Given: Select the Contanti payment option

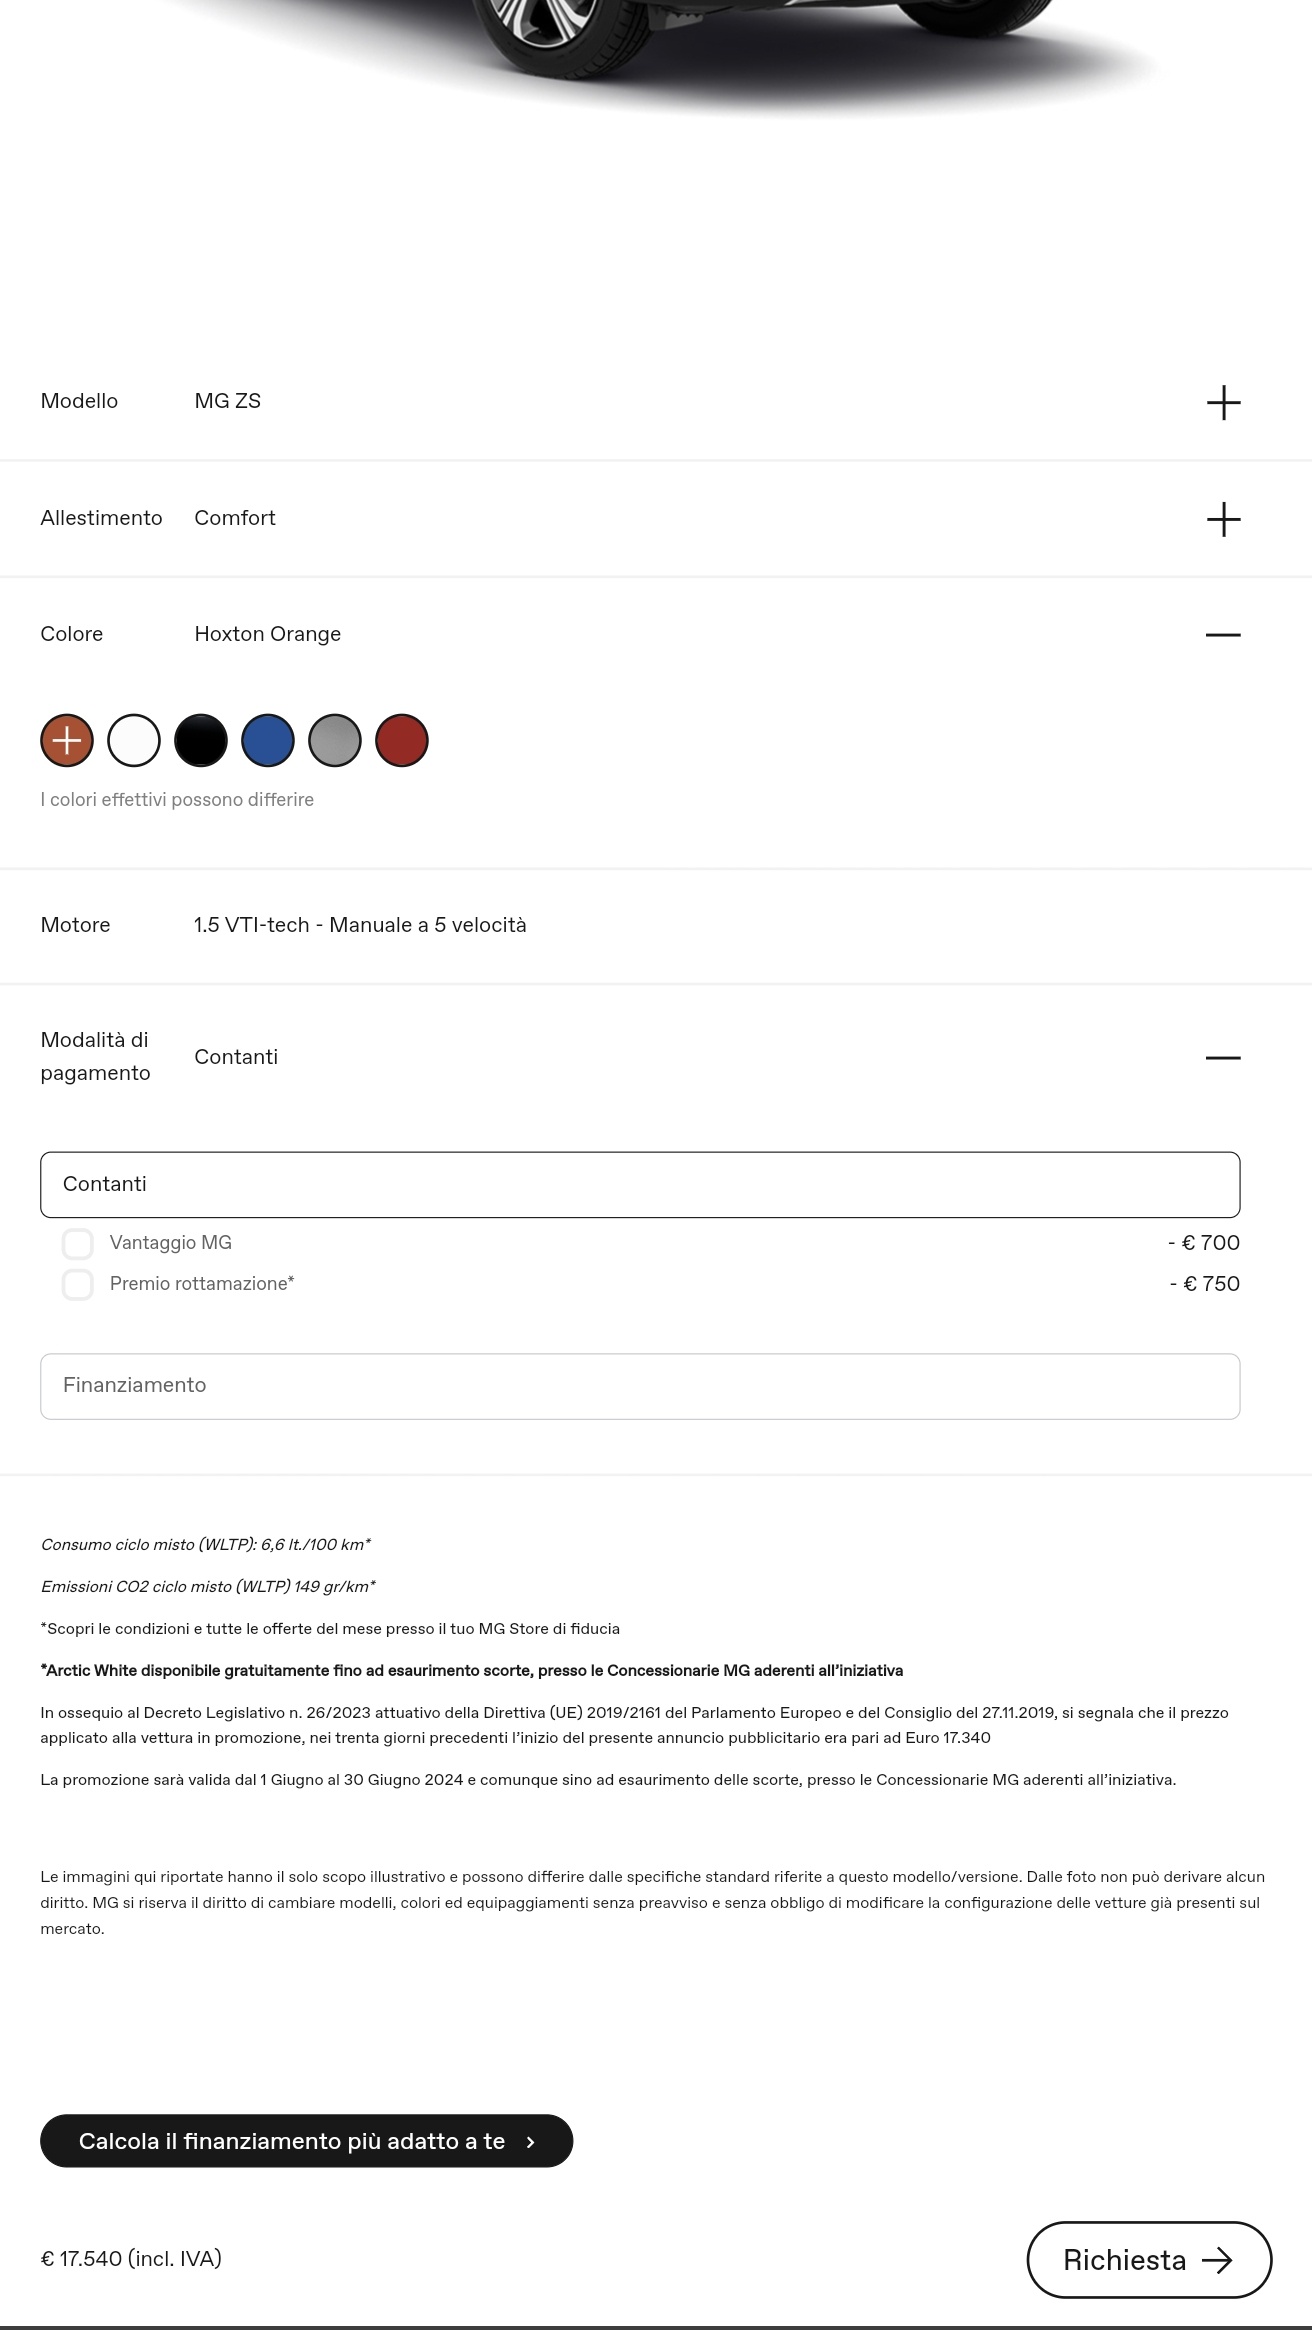Looking at the screenshot, I should (640, 1185).
